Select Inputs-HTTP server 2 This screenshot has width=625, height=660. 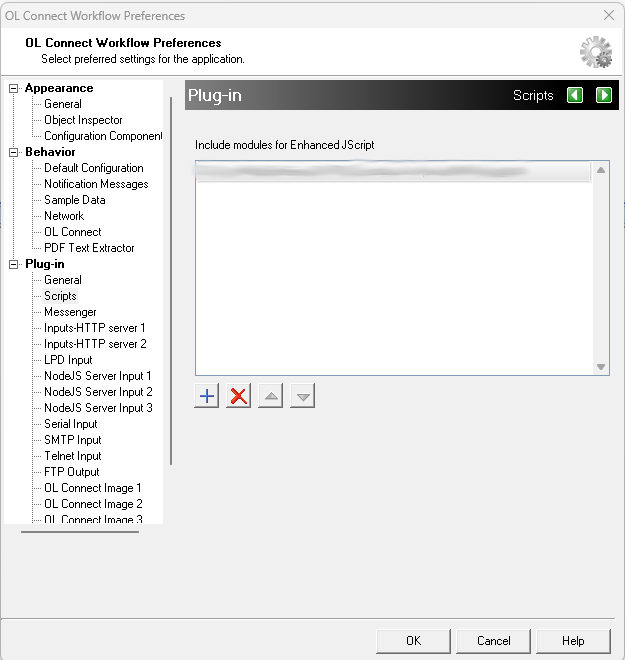(95, 344)
